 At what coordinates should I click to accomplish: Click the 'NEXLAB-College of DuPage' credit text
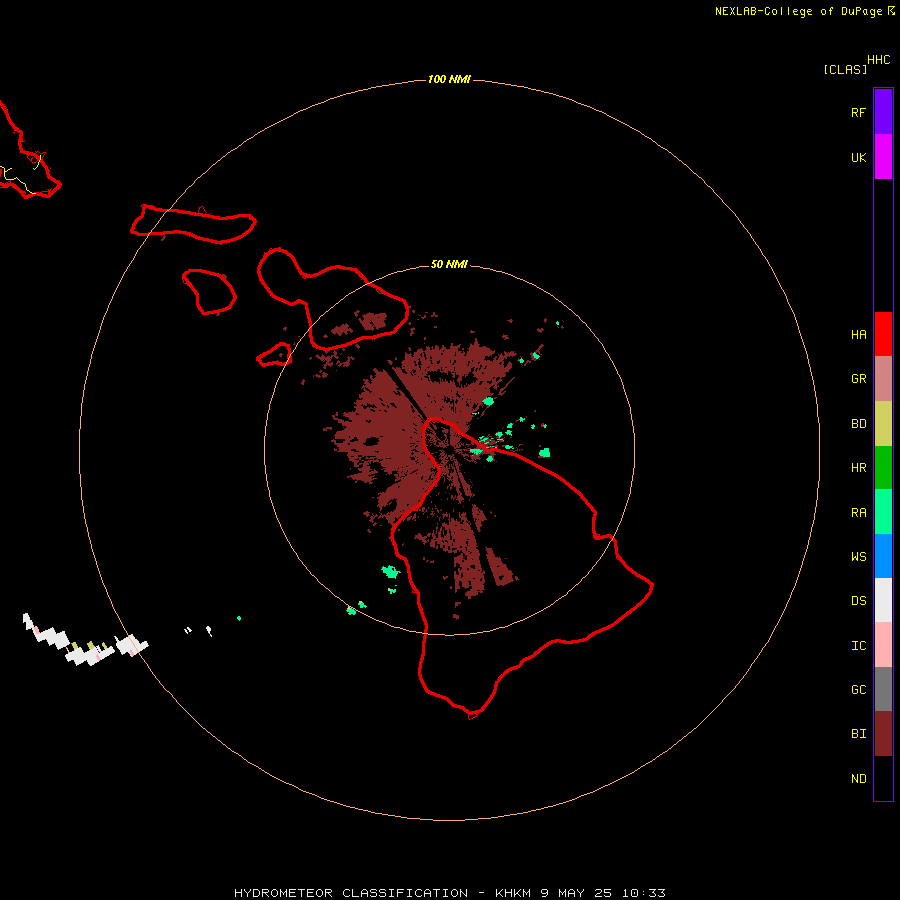(x=798, y=11)
